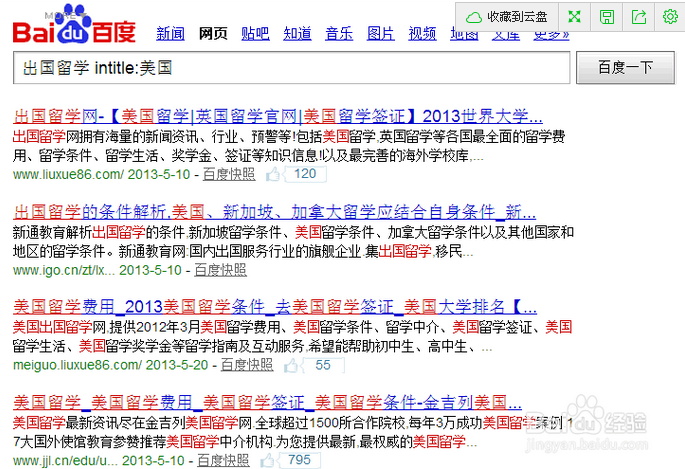Click the like count 795

[300, 460]
